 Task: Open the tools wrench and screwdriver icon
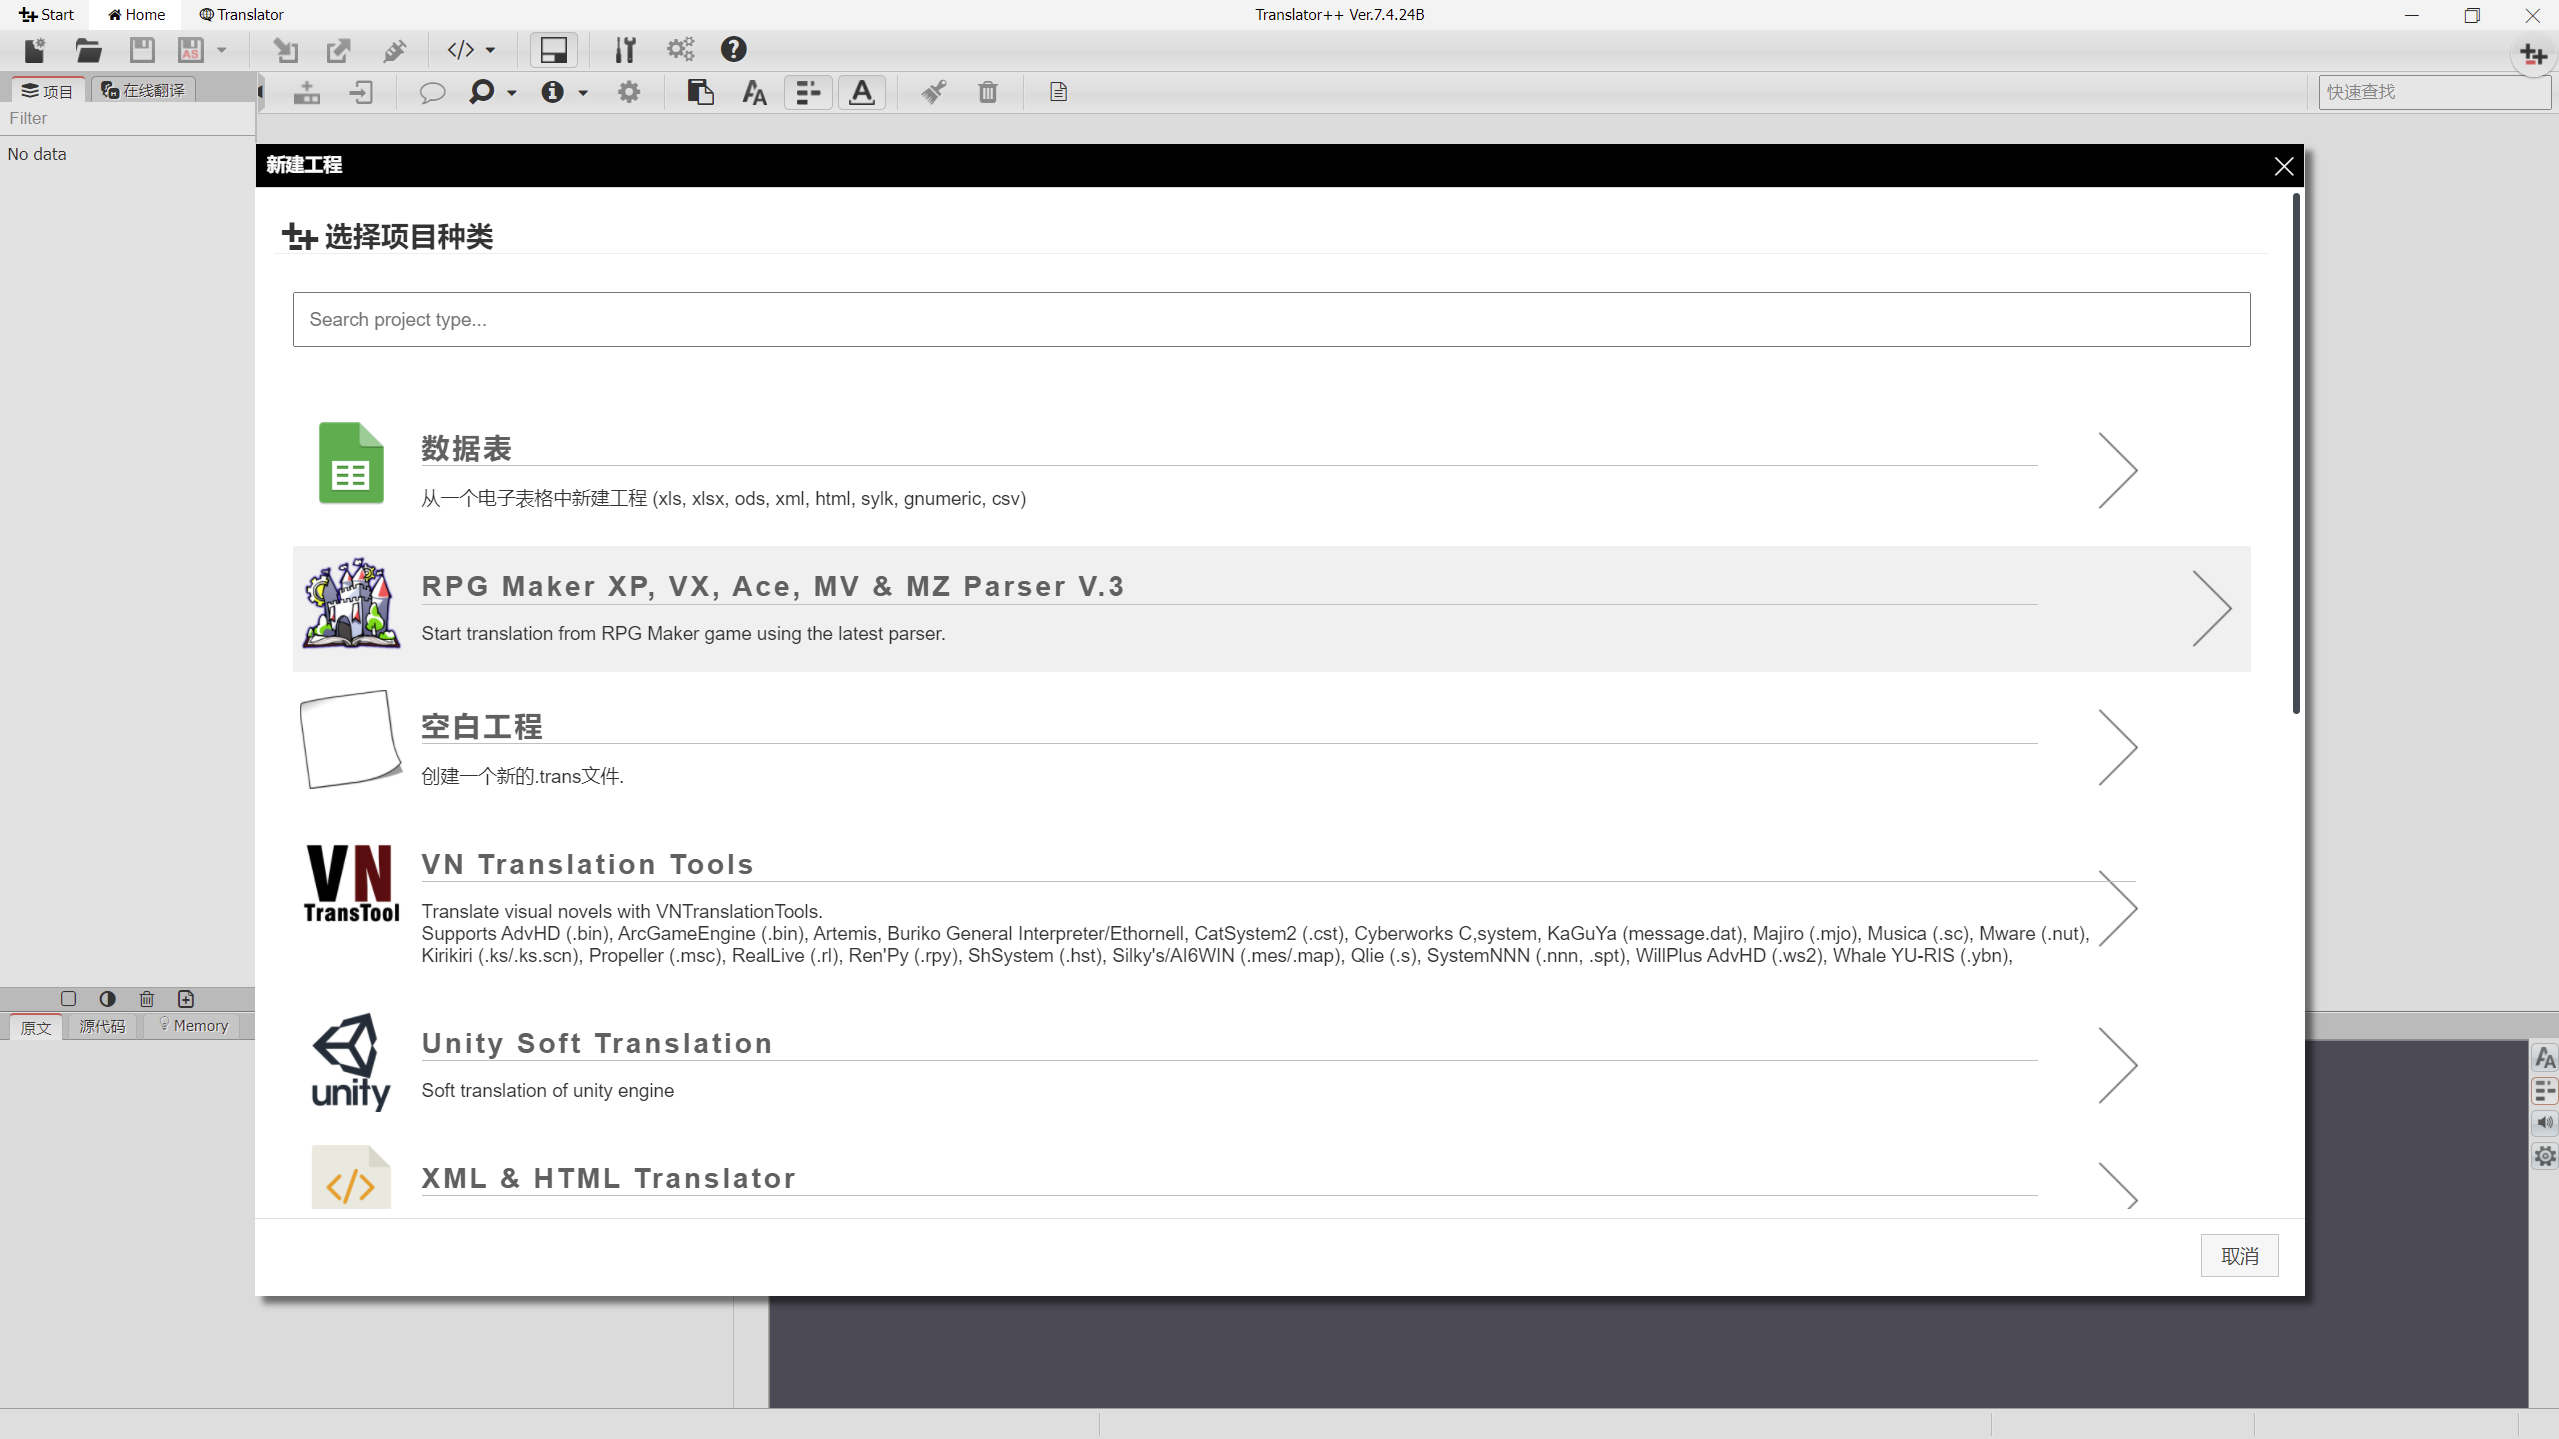coord(625,50)
